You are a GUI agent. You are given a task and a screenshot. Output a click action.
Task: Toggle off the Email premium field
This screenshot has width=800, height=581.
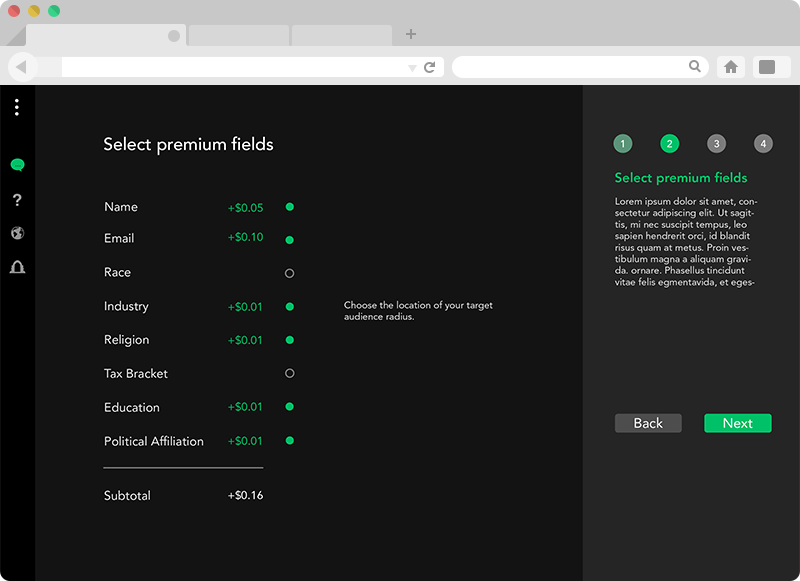[x=290, y=240]
